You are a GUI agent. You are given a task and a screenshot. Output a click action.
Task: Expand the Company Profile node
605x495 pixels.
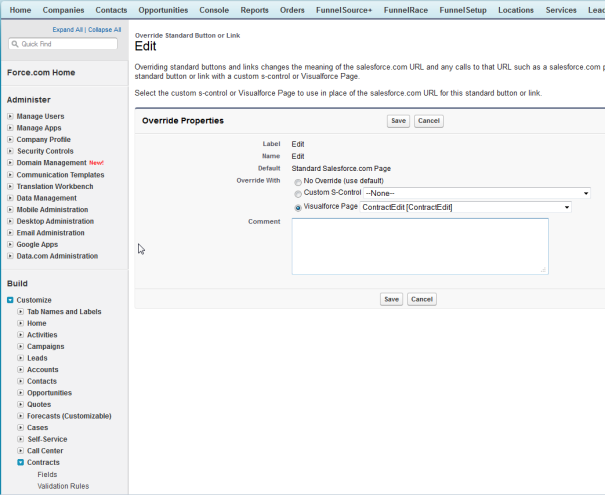[10, 139]
